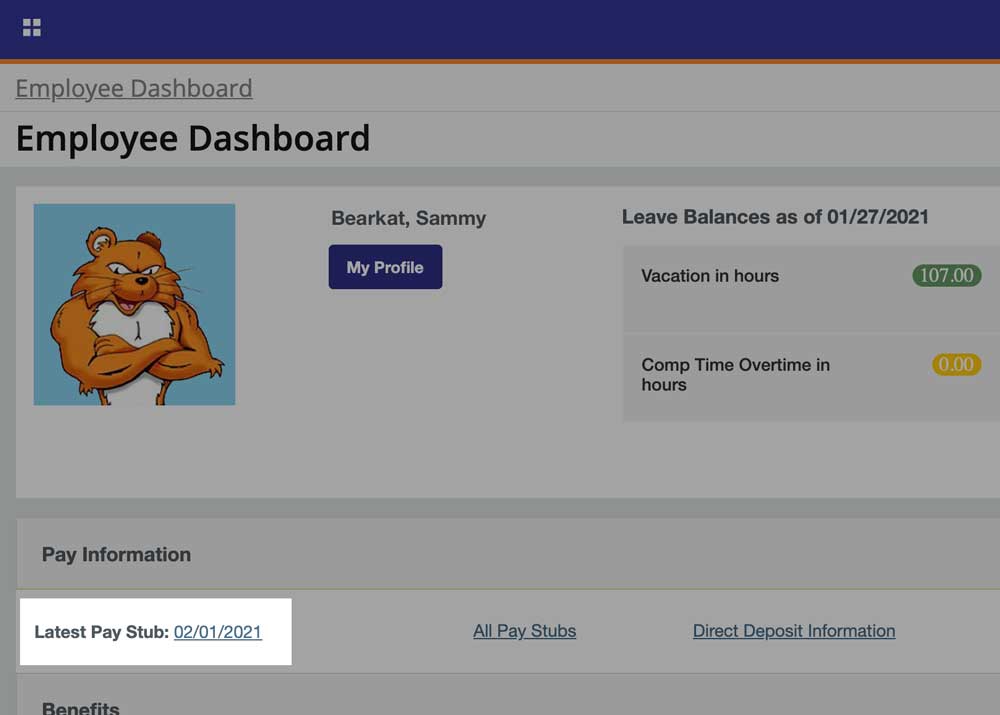Screen dimensions: 1000x715
Task: Open Direct Deposit Information
Action: pyautogui.click(x=794, y=630)
